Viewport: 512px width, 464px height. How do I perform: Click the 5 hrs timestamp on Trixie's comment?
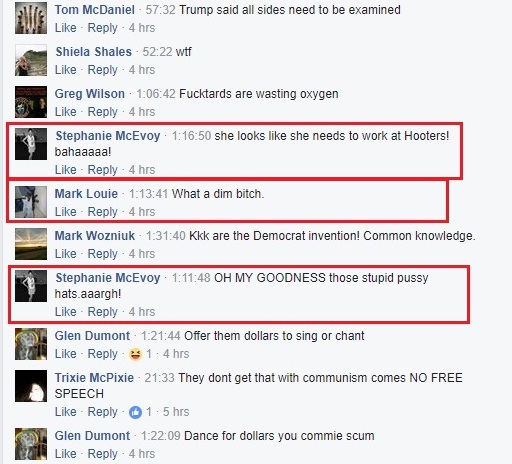click(176, 412)
